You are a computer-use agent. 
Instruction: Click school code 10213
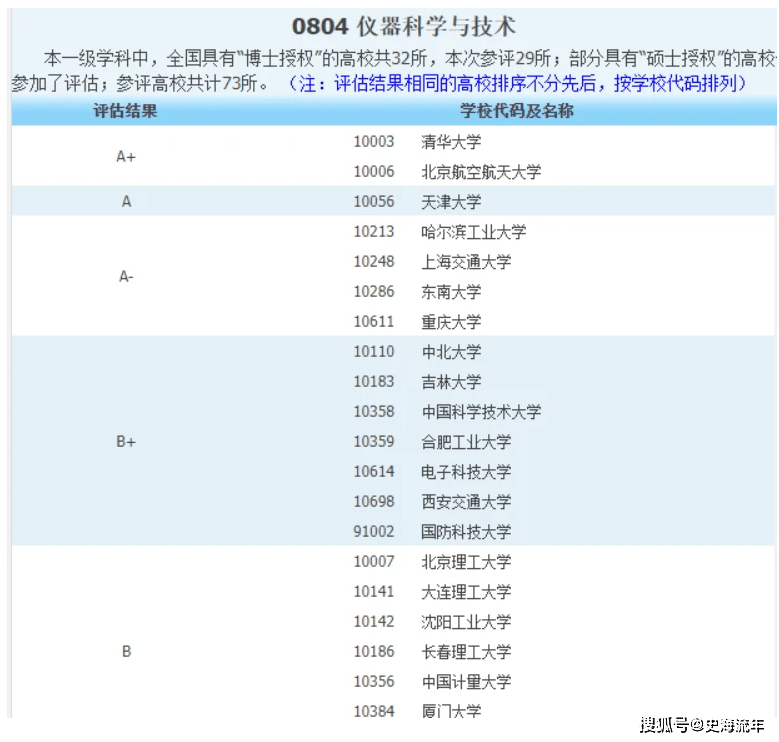click(374, 231)
